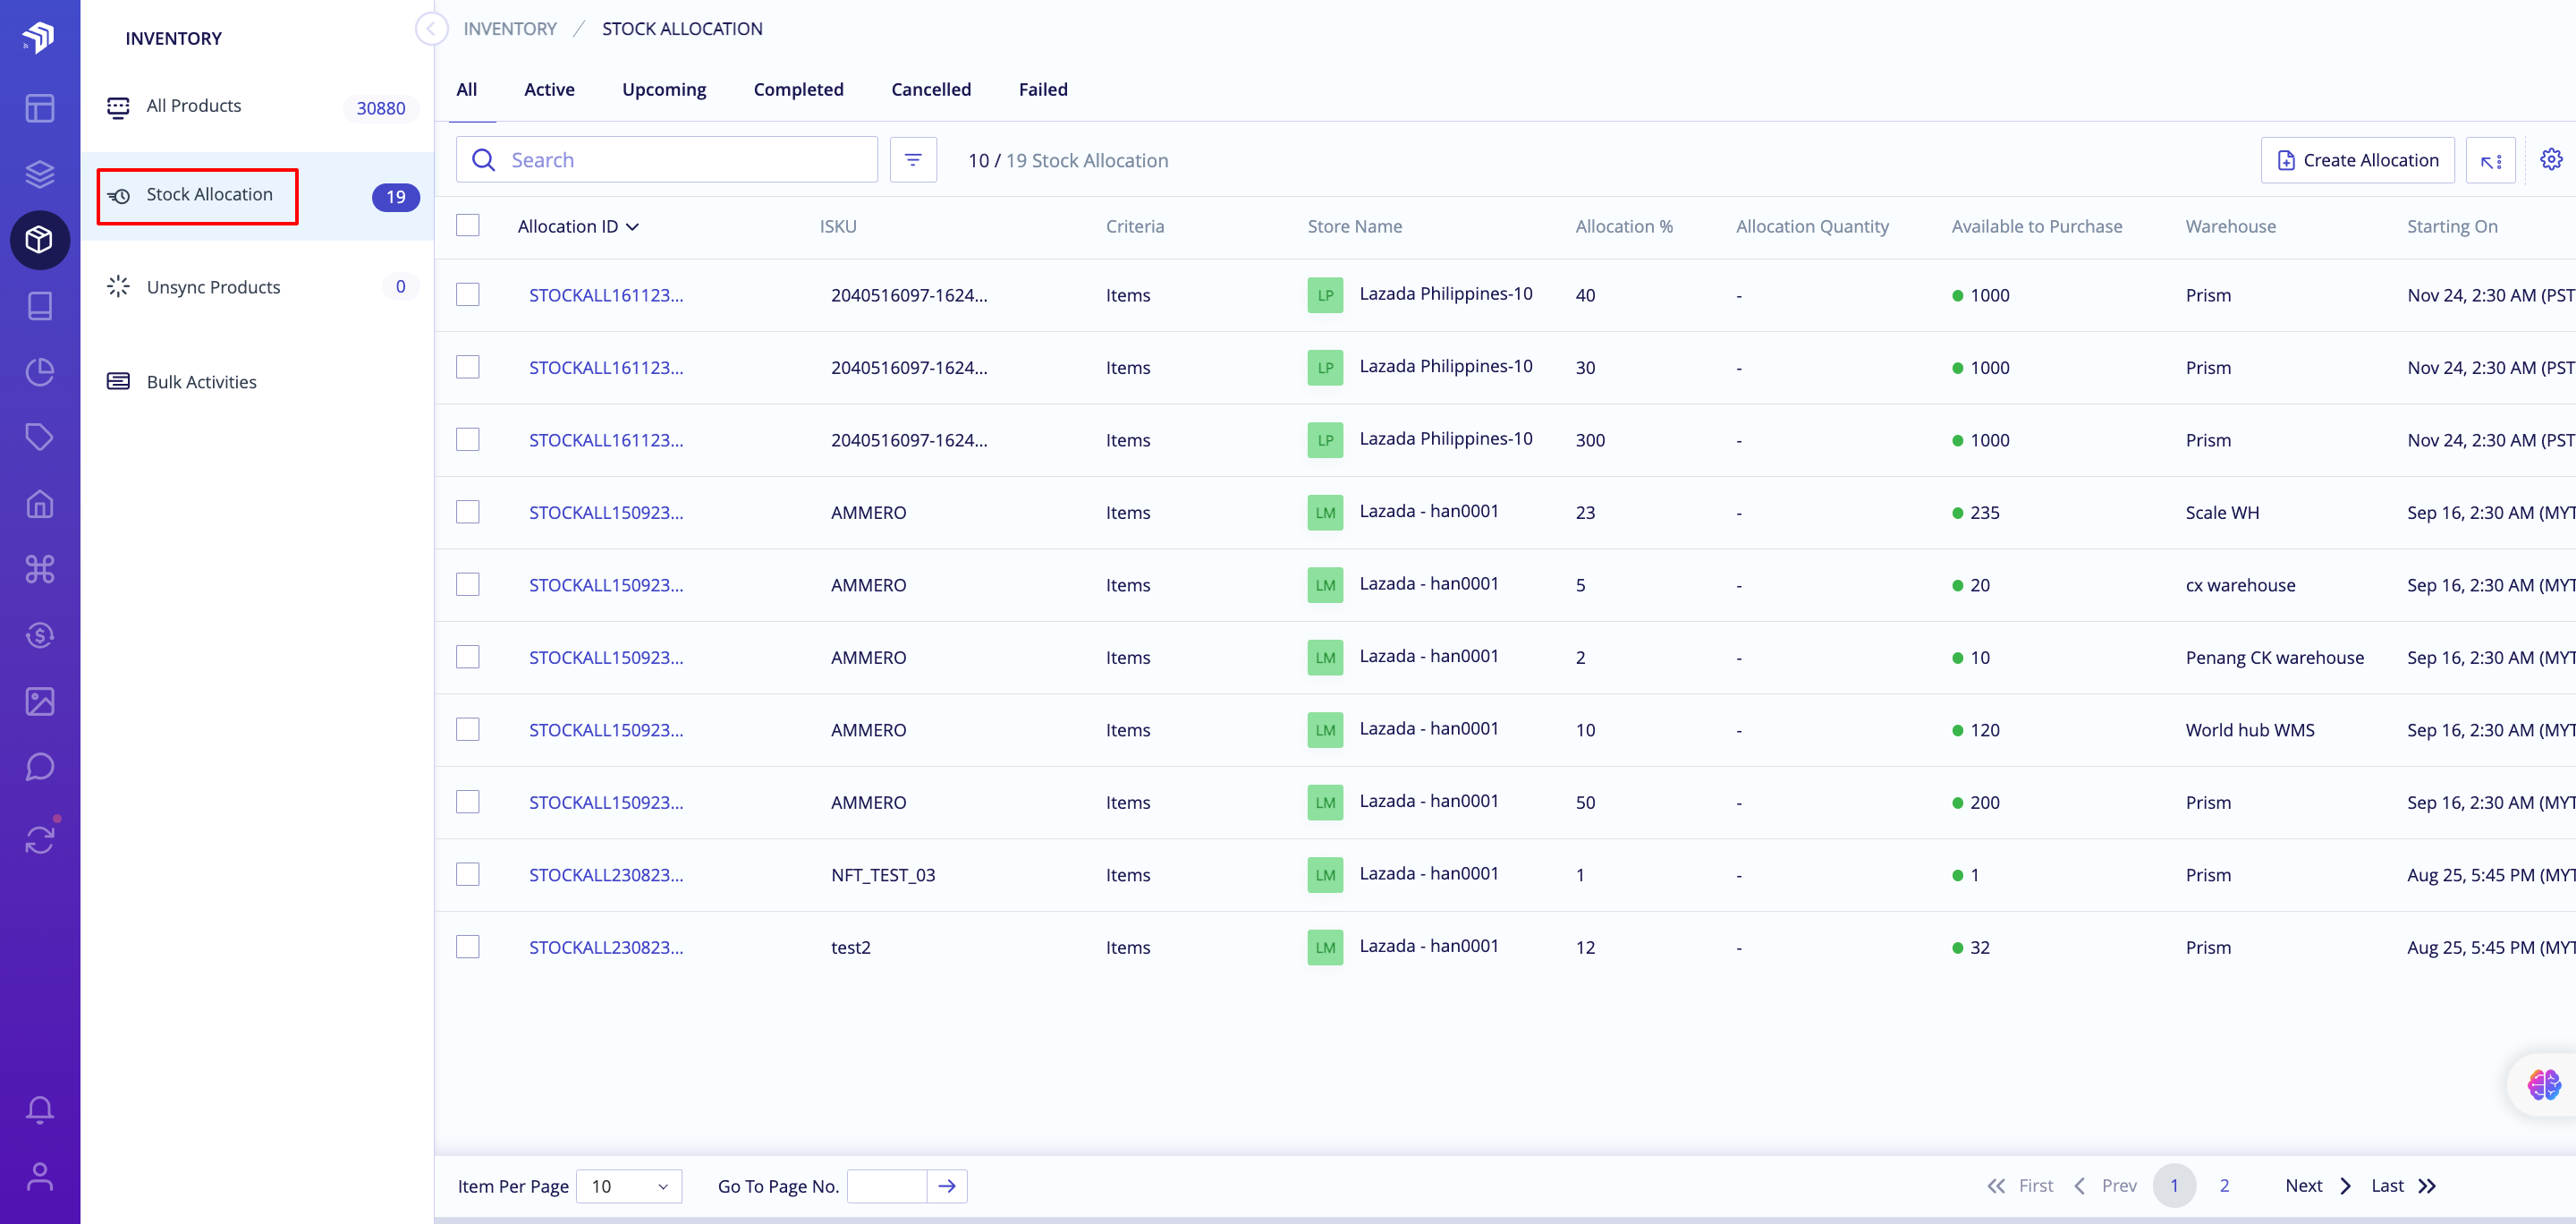Click the price tag sidebar icon
Screen dimensions: 2576x1224
[x=40, y=437]
